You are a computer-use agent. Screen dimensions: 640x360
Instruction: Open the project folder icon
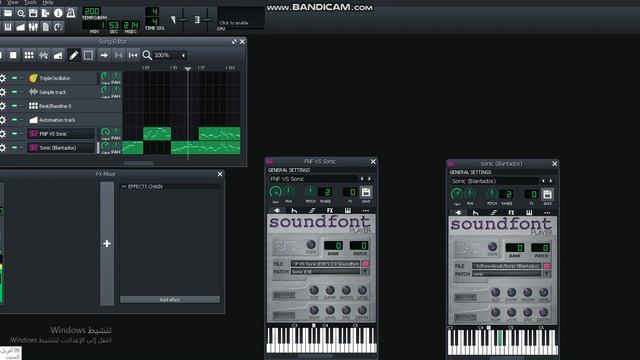[8, 13]
